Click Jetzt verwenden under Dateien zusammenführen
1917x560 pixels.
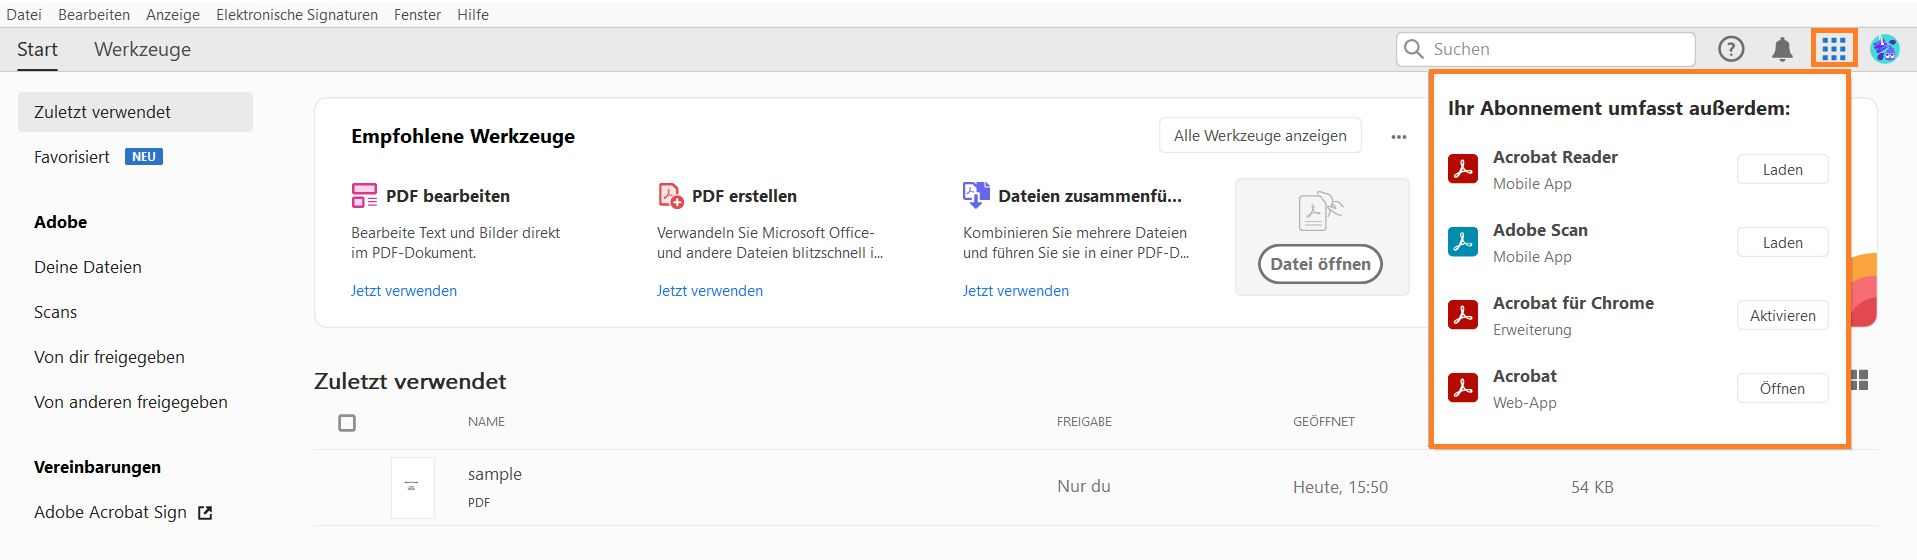(x=1016, y=291)
